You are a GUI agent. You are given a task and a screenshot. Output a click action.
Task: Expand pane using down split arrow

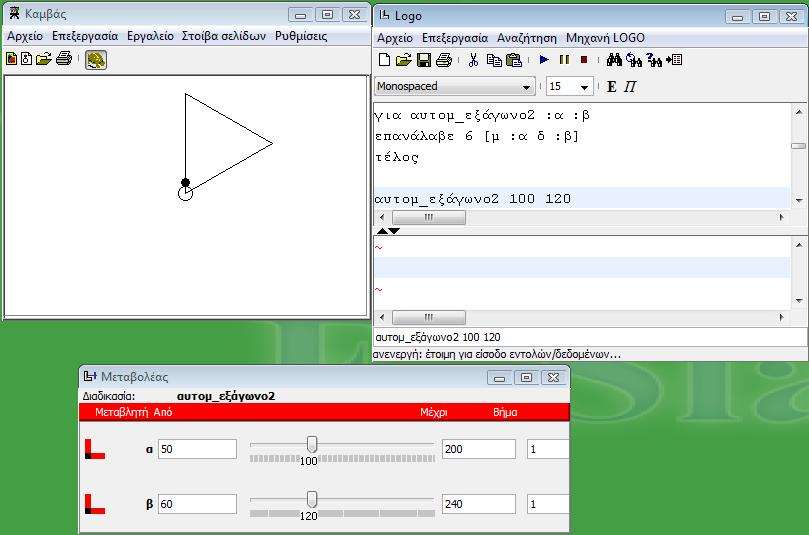[x=394, y=231]
